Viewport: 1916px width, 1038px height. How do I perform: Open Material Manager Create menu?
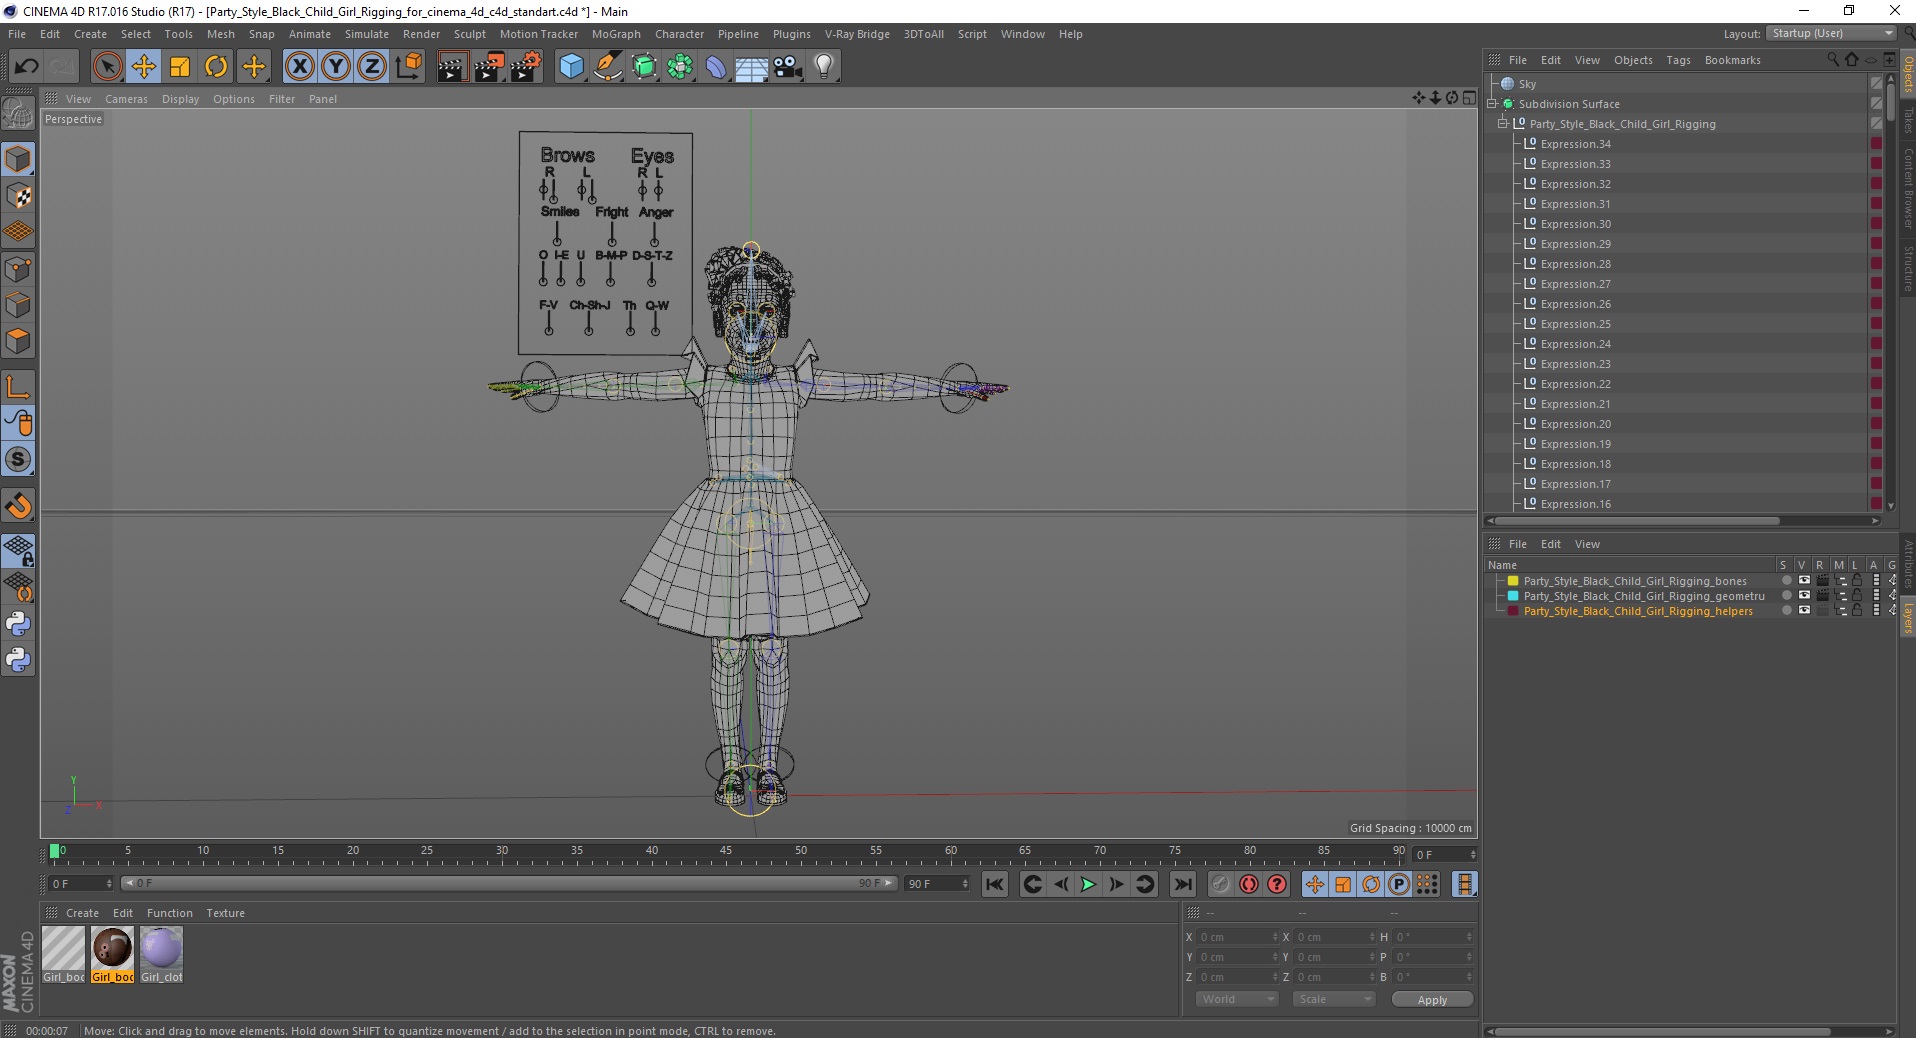tap(82, 913)
